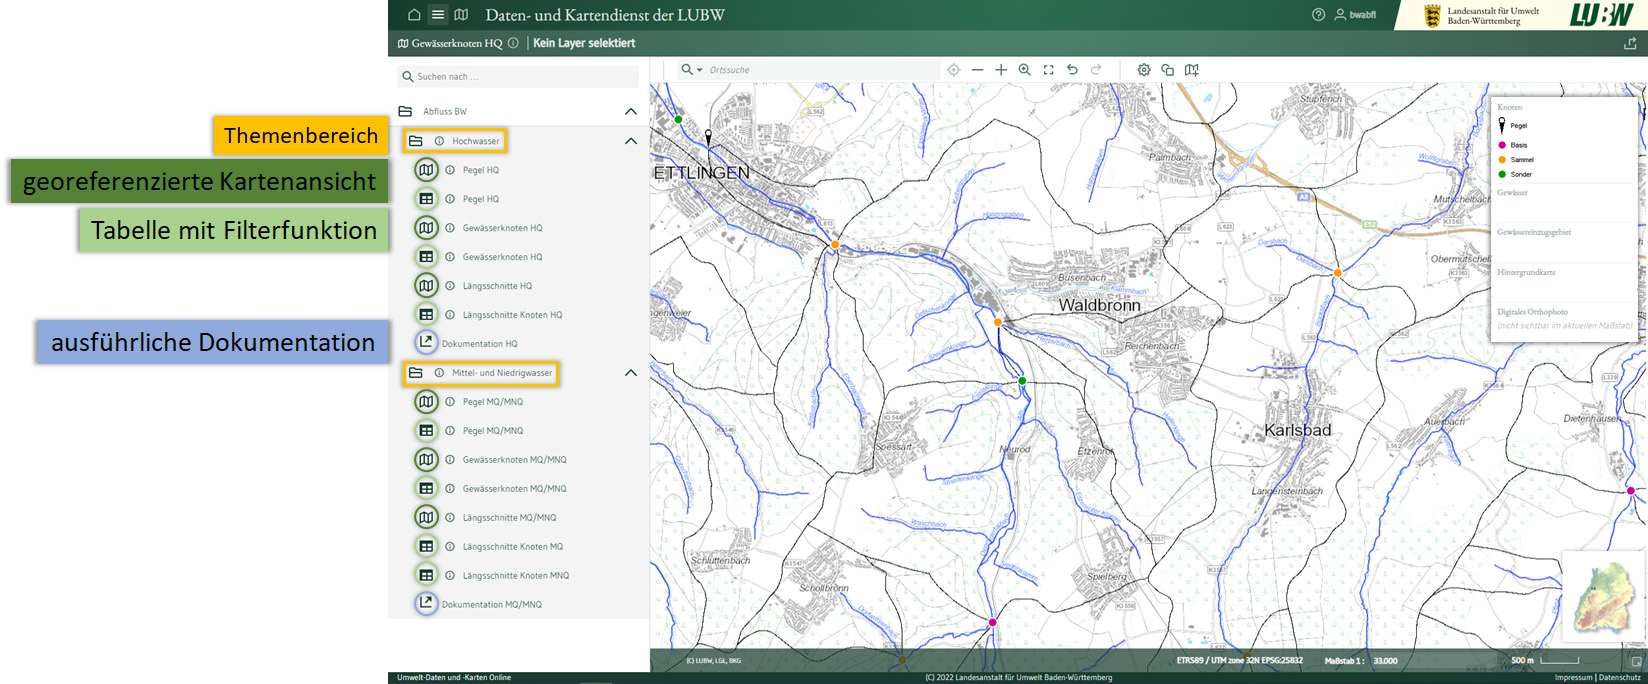Zoom out with the minus icon
Image resolution: width=1648 pixels, height=684 pixels.
click(977, 70)
